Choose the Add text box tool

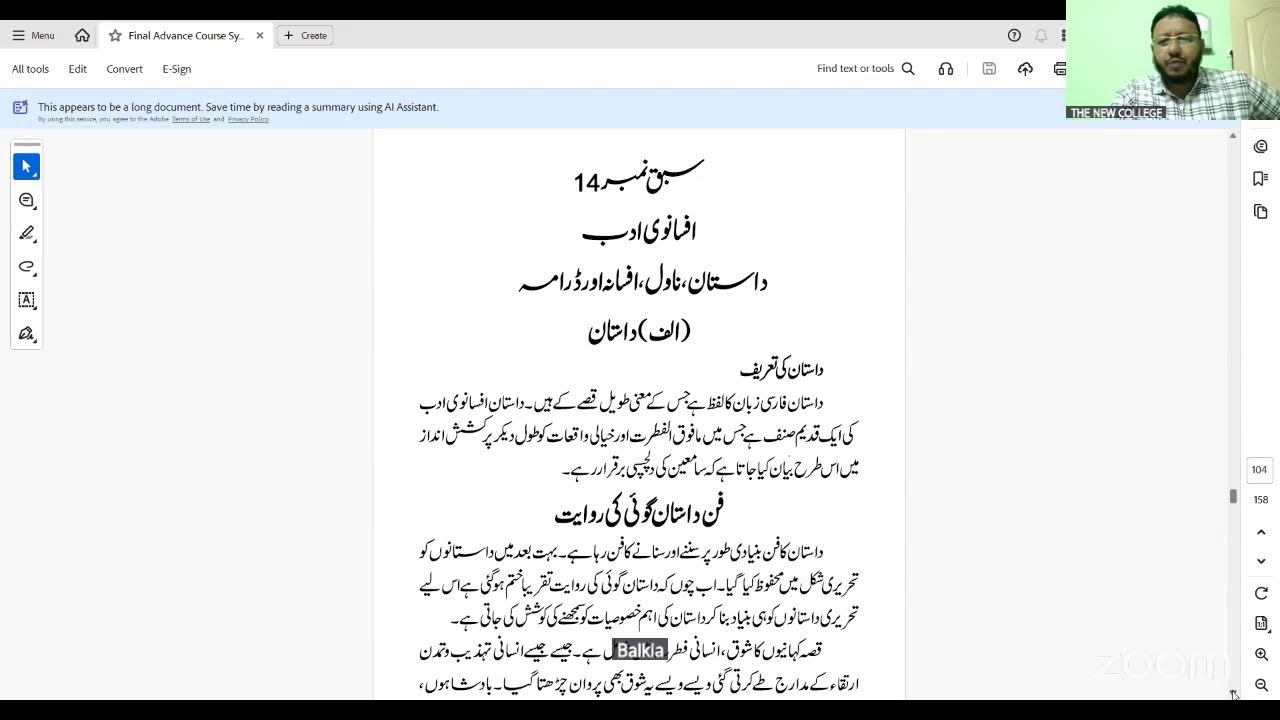point(26,300)
